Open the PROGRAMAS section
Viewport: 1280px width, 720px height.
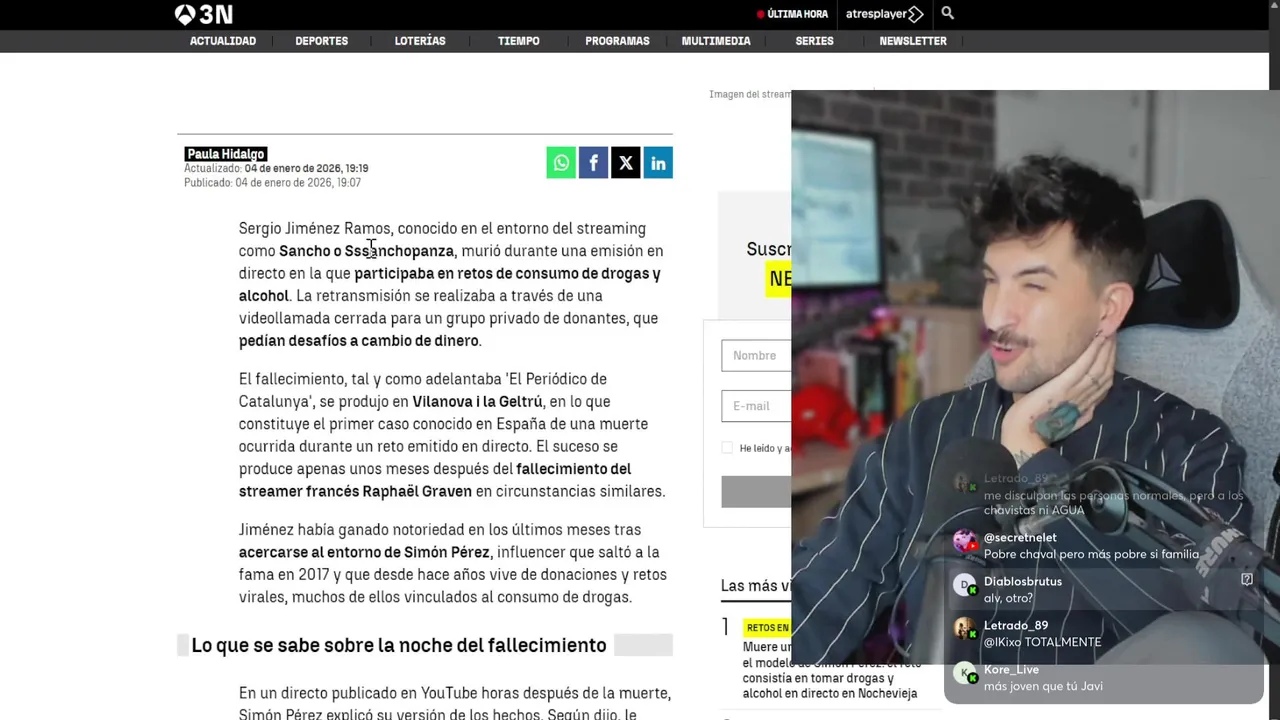tap(617, 41)
